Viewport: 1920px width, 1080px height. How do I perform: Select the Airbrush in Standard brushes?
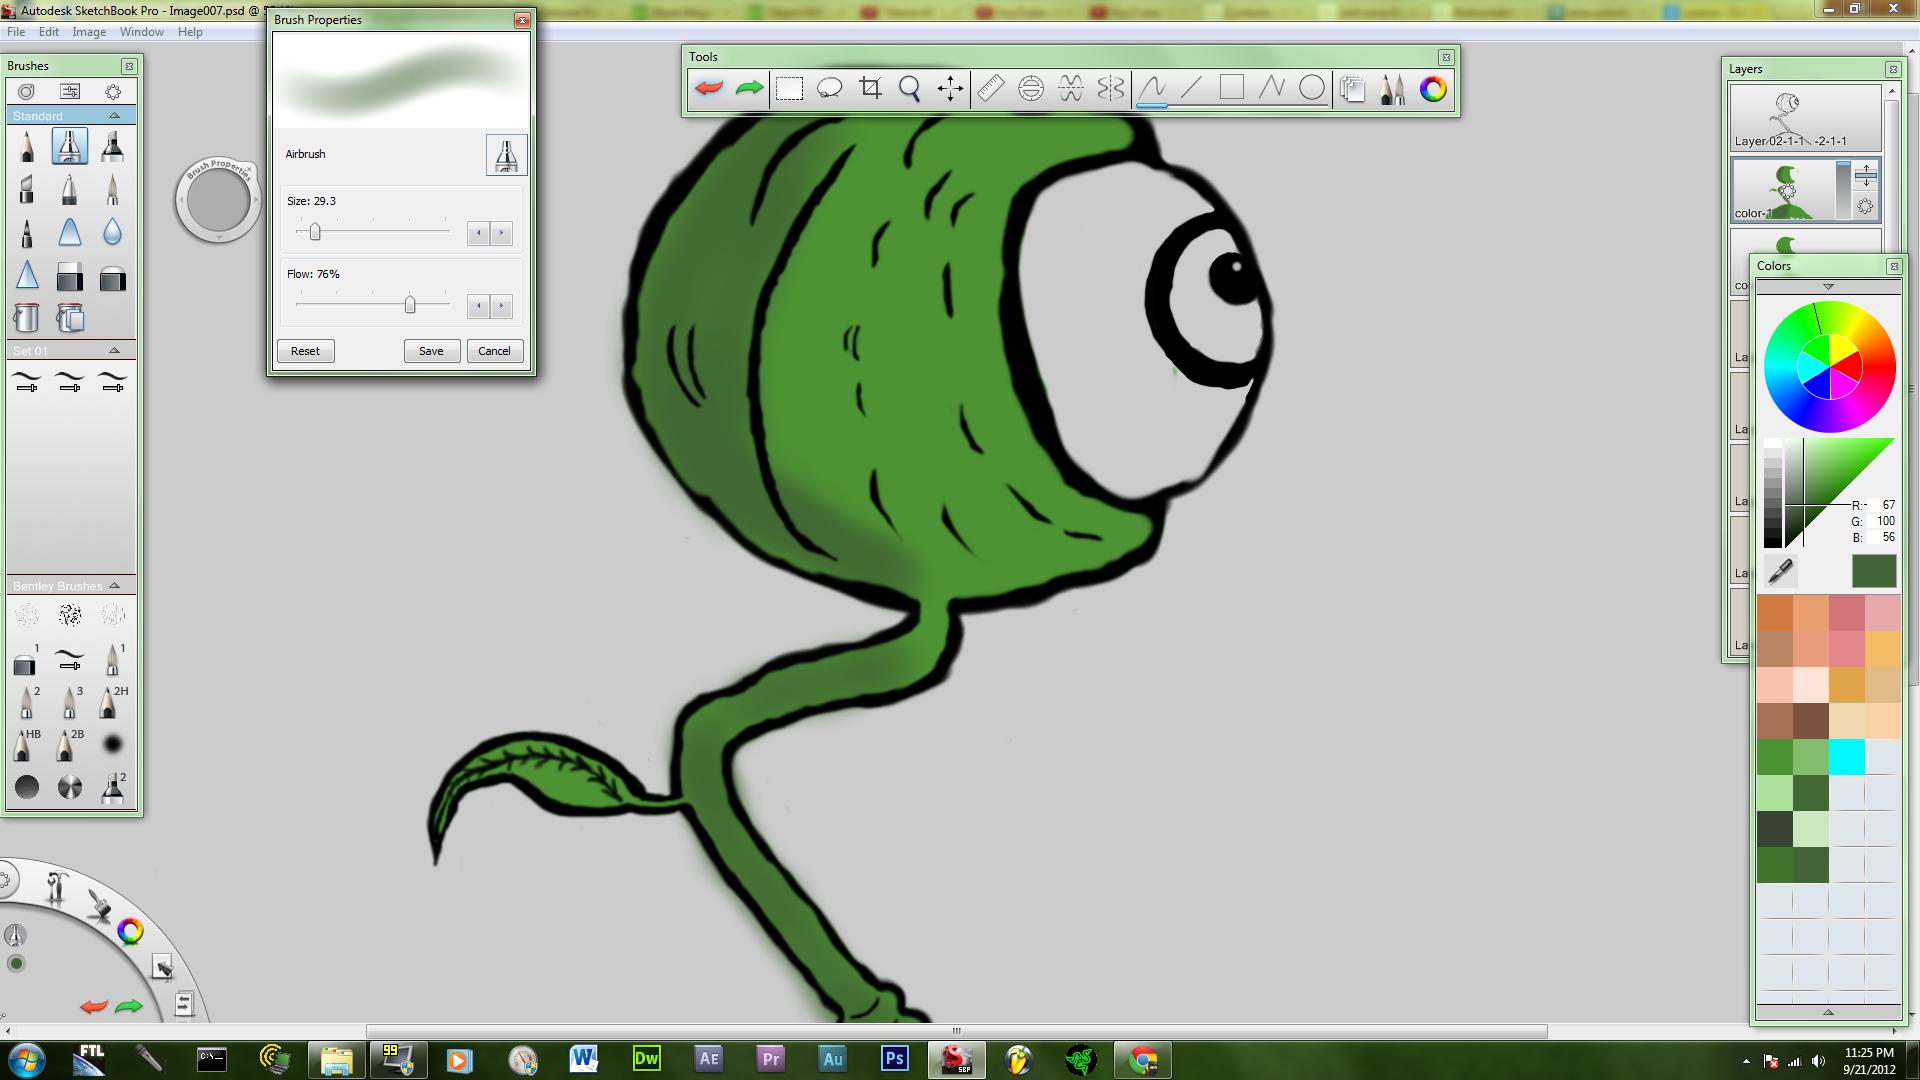69,147
